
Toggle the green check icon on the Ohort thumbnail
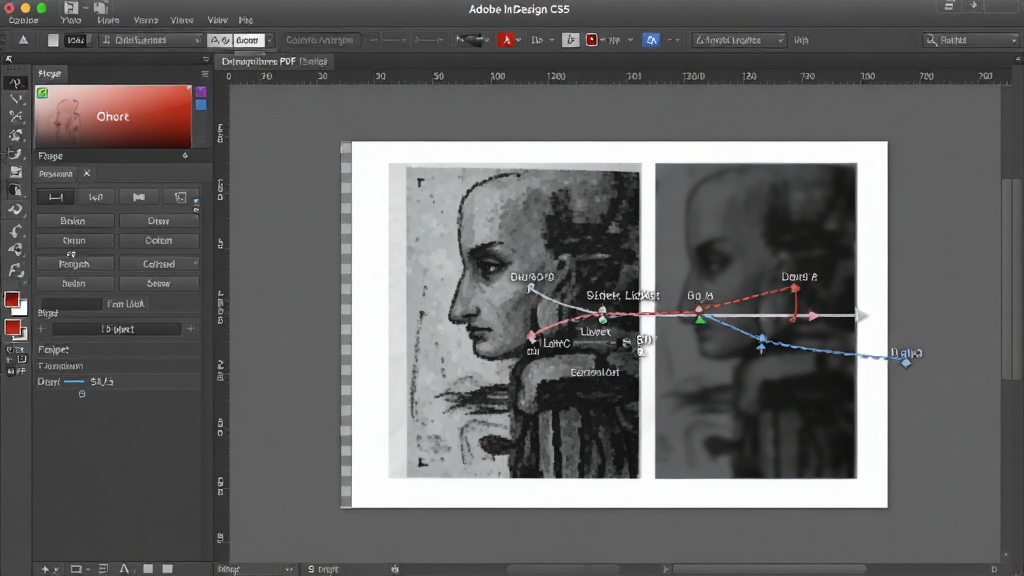[42, 93]
